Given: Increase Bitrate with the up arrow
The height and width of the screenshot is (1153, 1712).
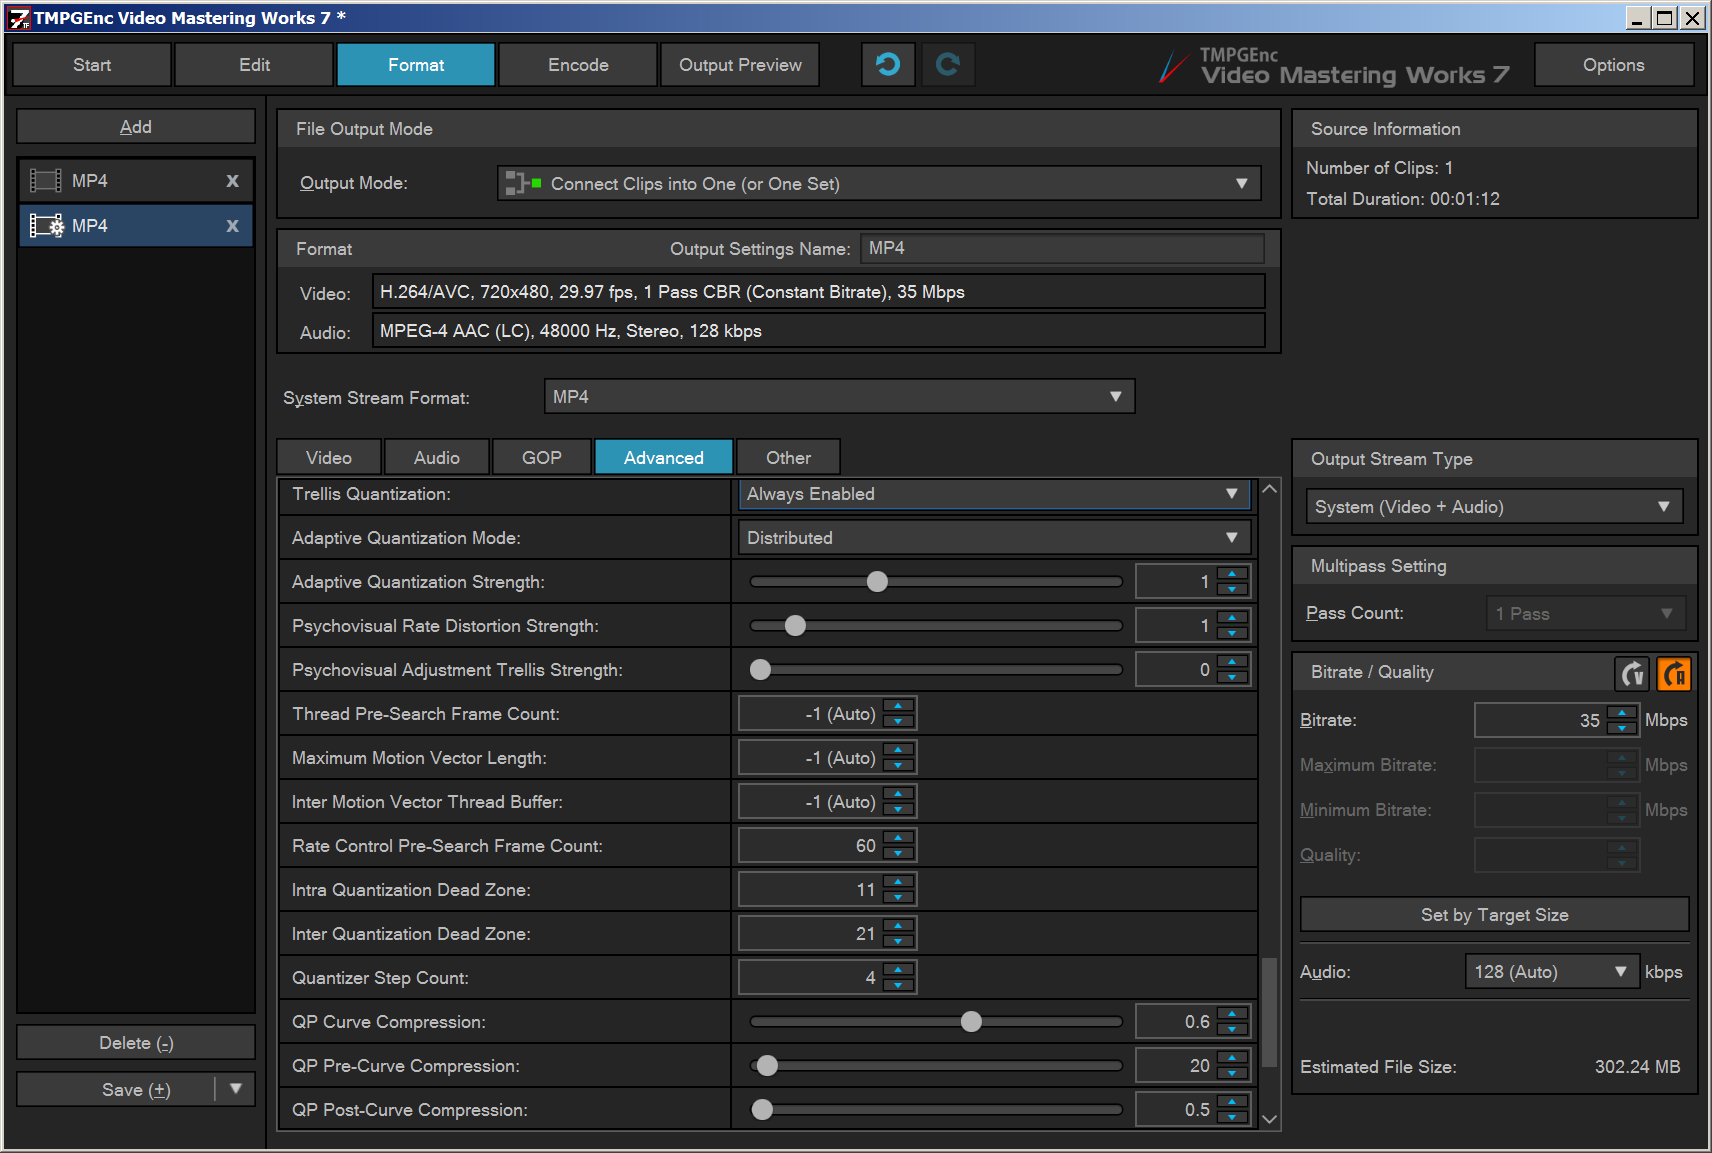Looking at the screenshot, I should click(1622, 713).
